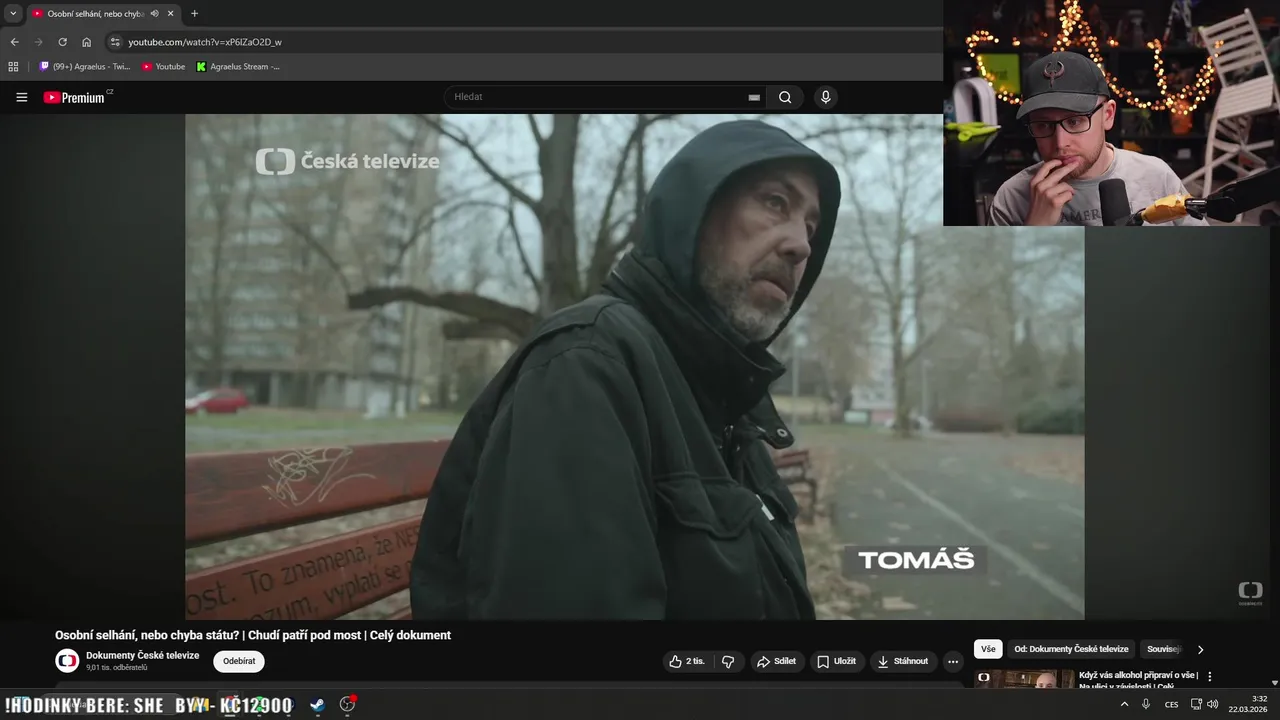1280x720 pixels.
Task: Open Dokumenty České televize channel name
Action: point(142,655)
